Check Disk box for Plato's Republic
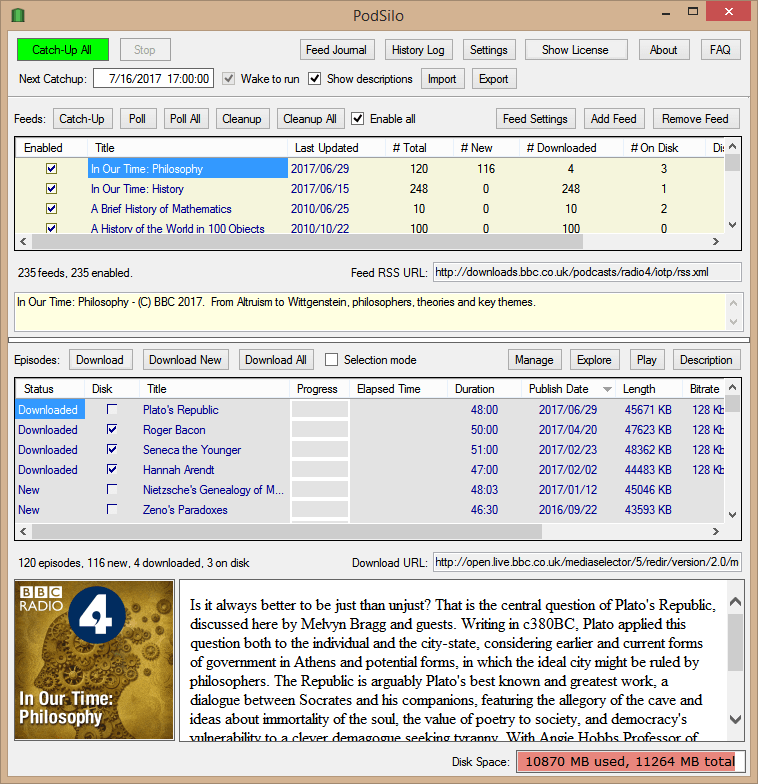 point(112,410)
